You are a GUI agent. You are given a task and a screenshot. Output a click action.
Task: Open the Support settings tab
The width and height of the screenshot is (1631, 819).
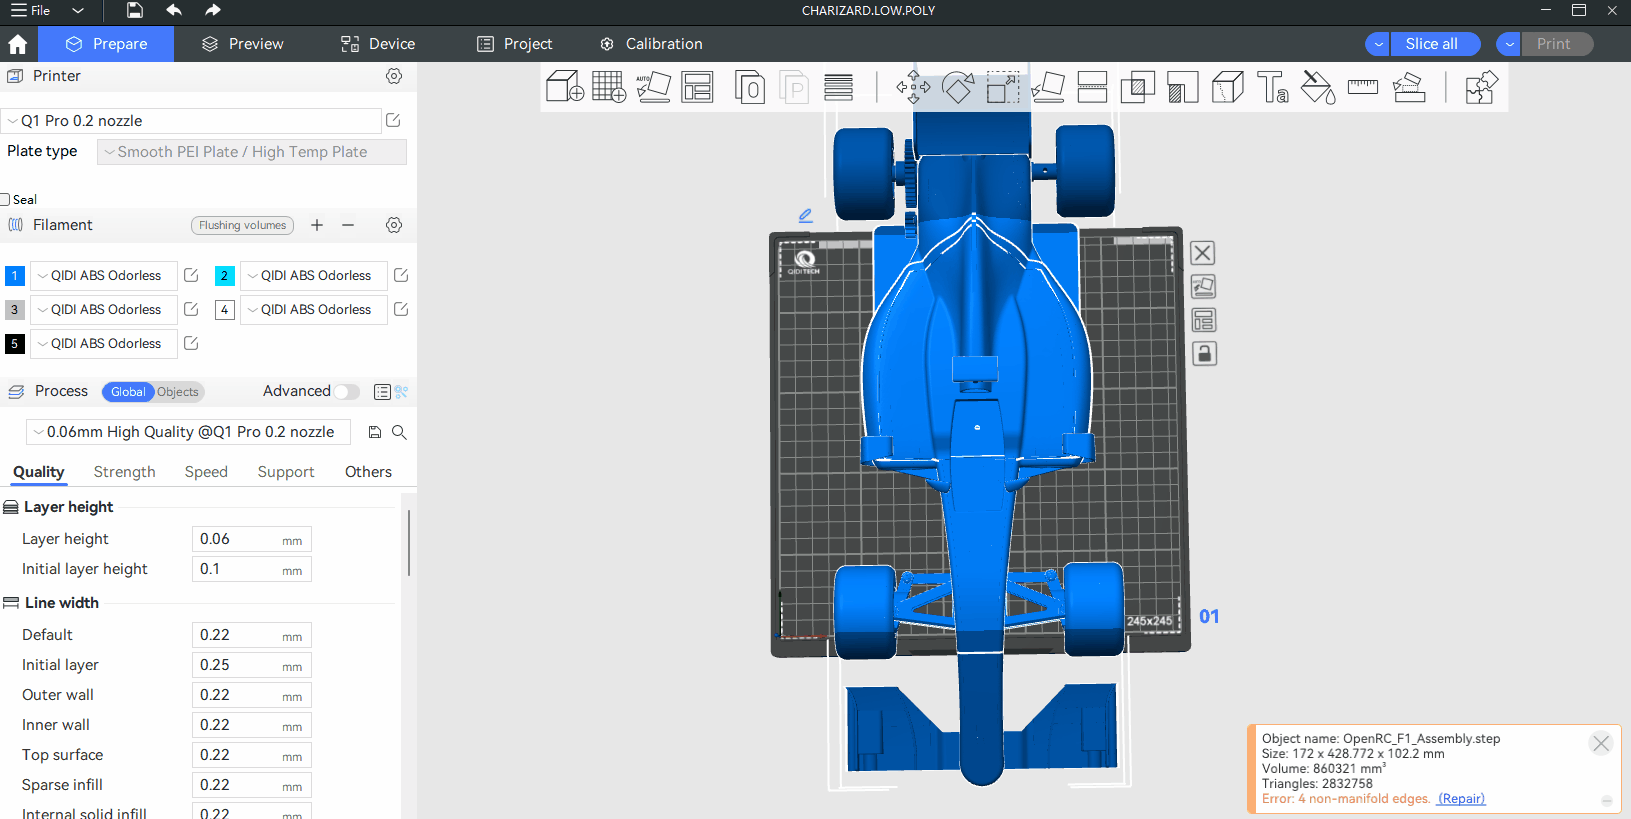click(285, 472)
